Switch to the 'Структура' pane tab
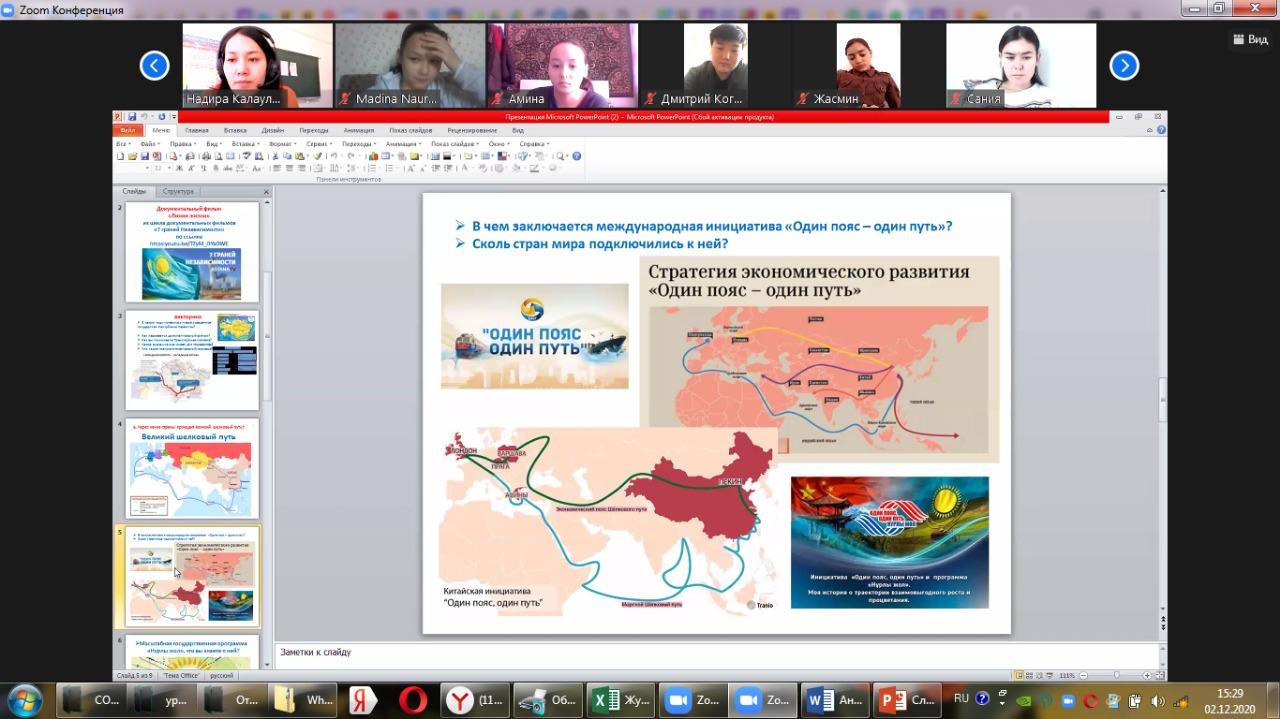 point(178,191)
